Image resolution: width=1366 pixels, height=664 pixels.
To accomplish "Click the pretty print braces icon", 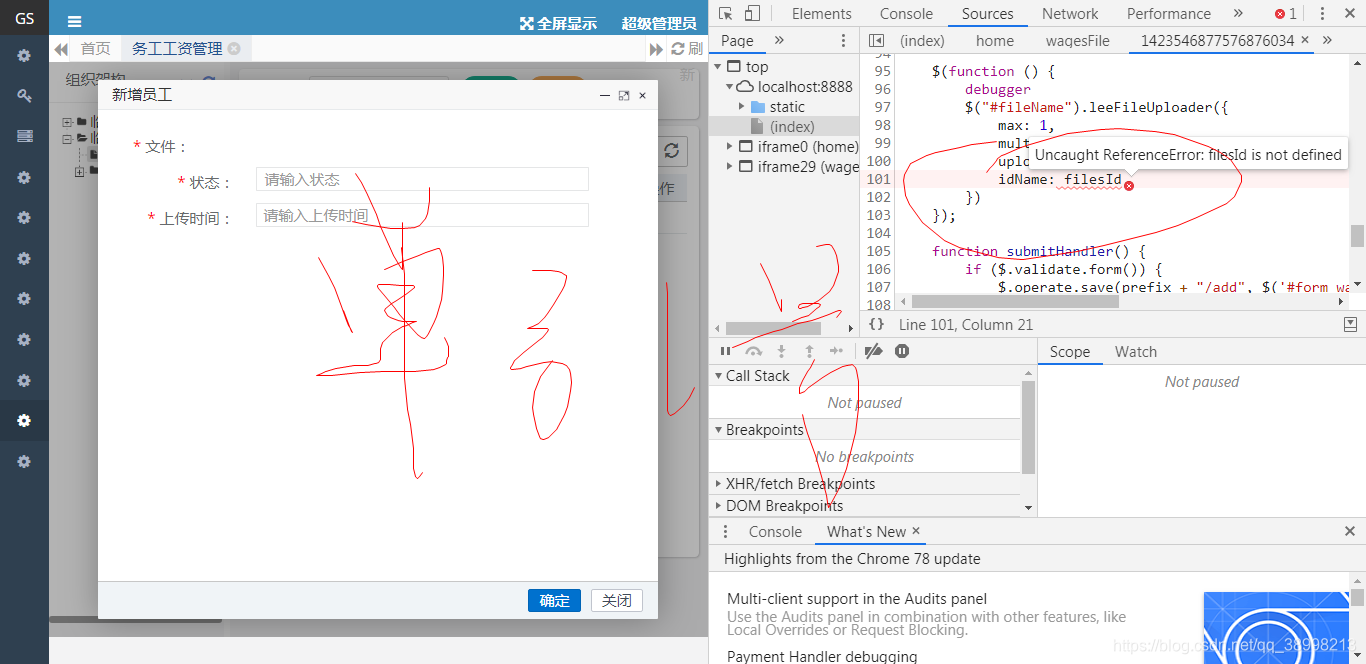I will [x=877, y=324].
